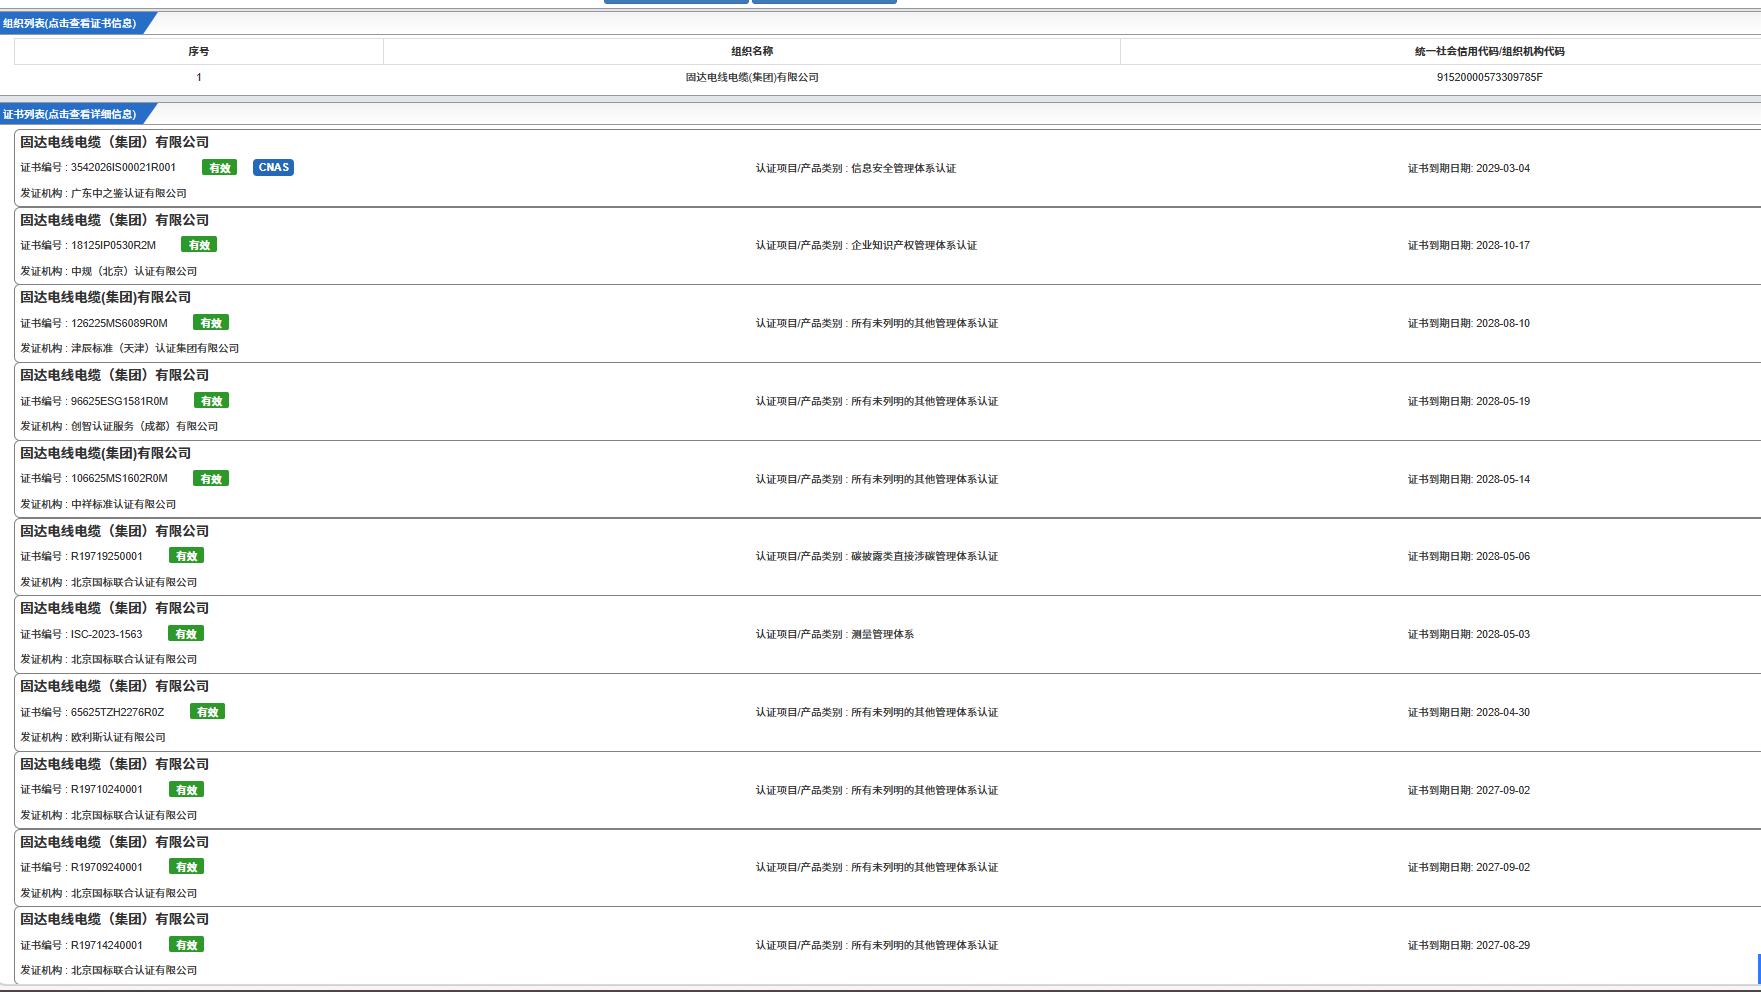Click expiry date 2028-05-19
Viewport: 1761px width, 992px height.
(1503, 401)
